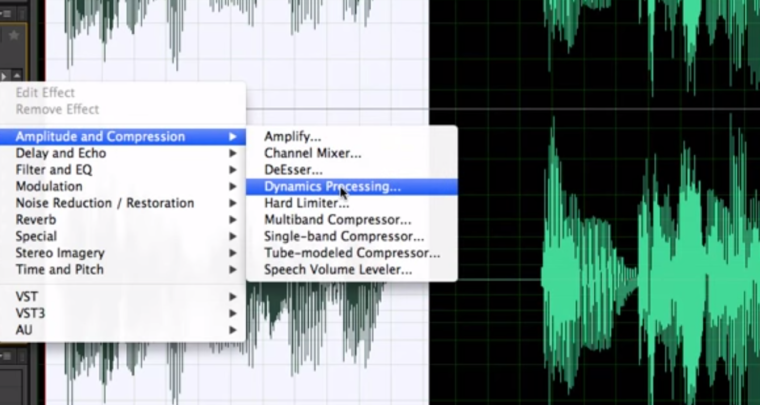The height and width of the screenshot is (405, 760).
Task: Choose the DeEsser effect
Action: tap(293, 170)
